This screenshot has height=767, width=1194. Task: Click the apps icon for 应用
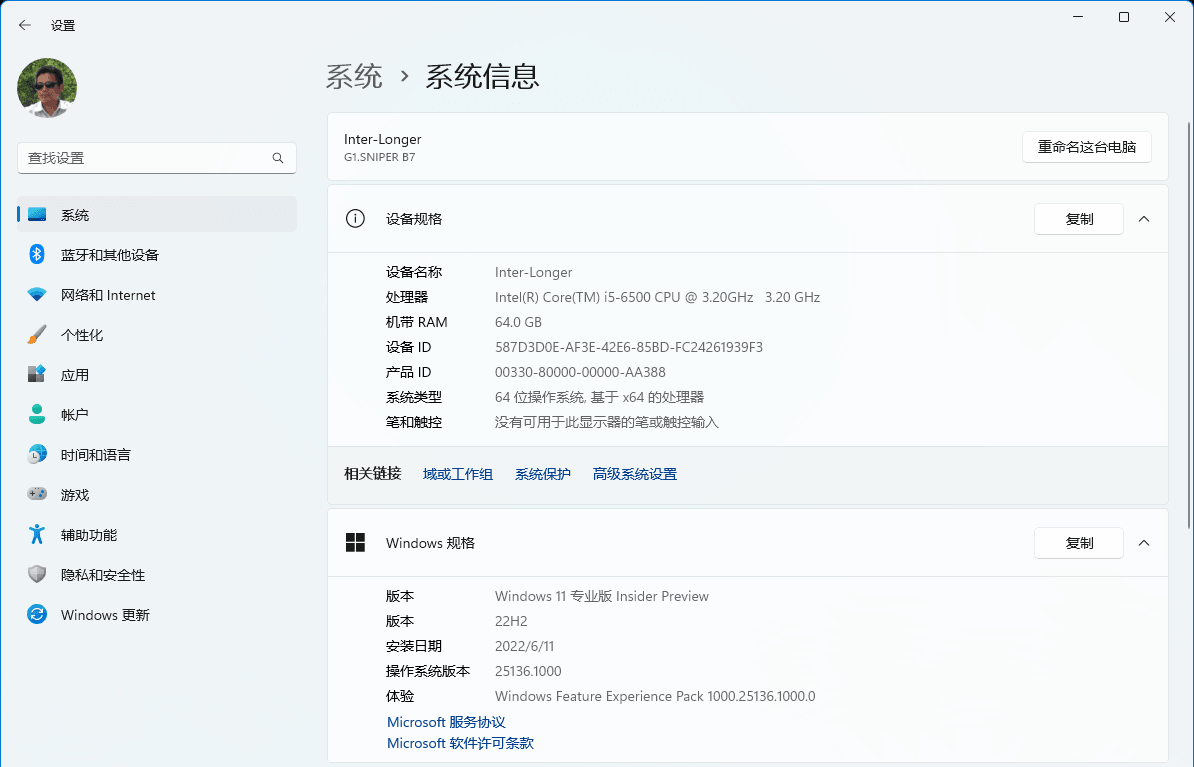click(37, 374)
